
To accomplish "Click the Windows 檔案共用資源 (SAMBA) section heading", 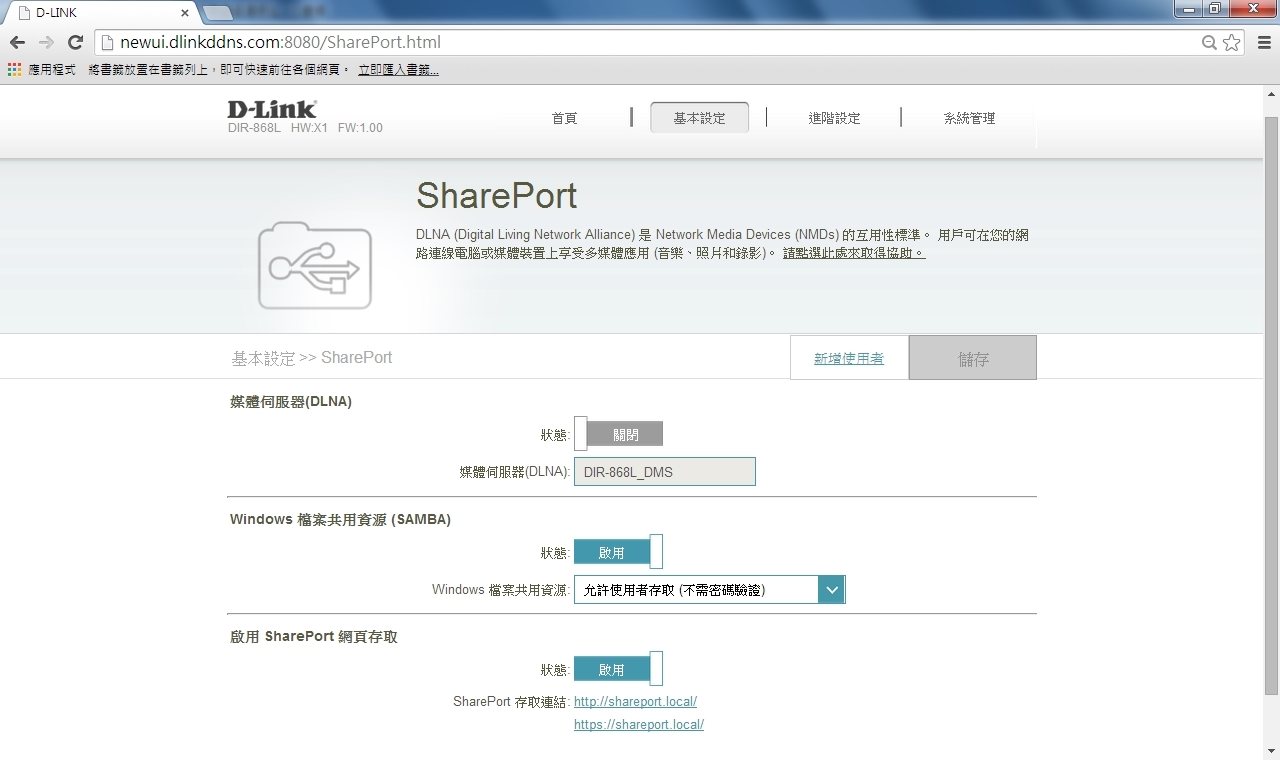I will tap(340, 520).
